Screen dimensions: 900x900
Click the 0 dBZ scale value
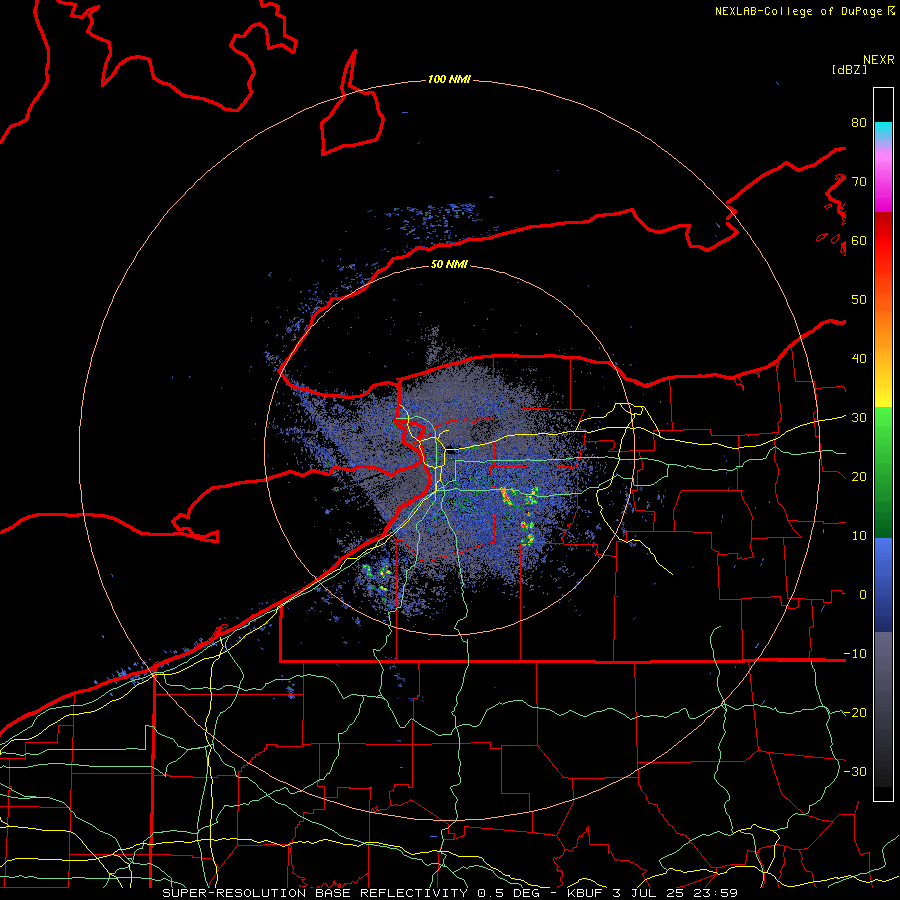click(x=863, y=595)
